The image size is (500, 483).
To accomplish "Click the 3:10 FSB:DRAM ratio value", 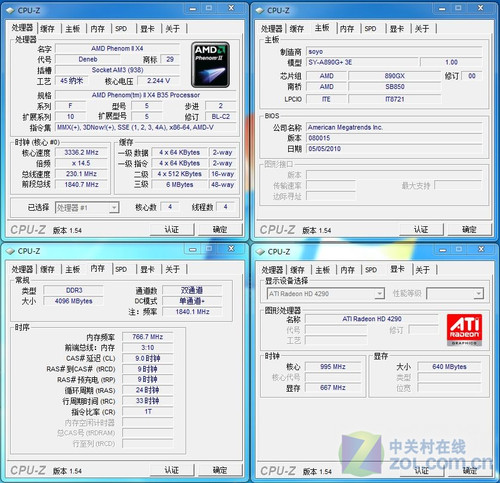I will (148, 348).
